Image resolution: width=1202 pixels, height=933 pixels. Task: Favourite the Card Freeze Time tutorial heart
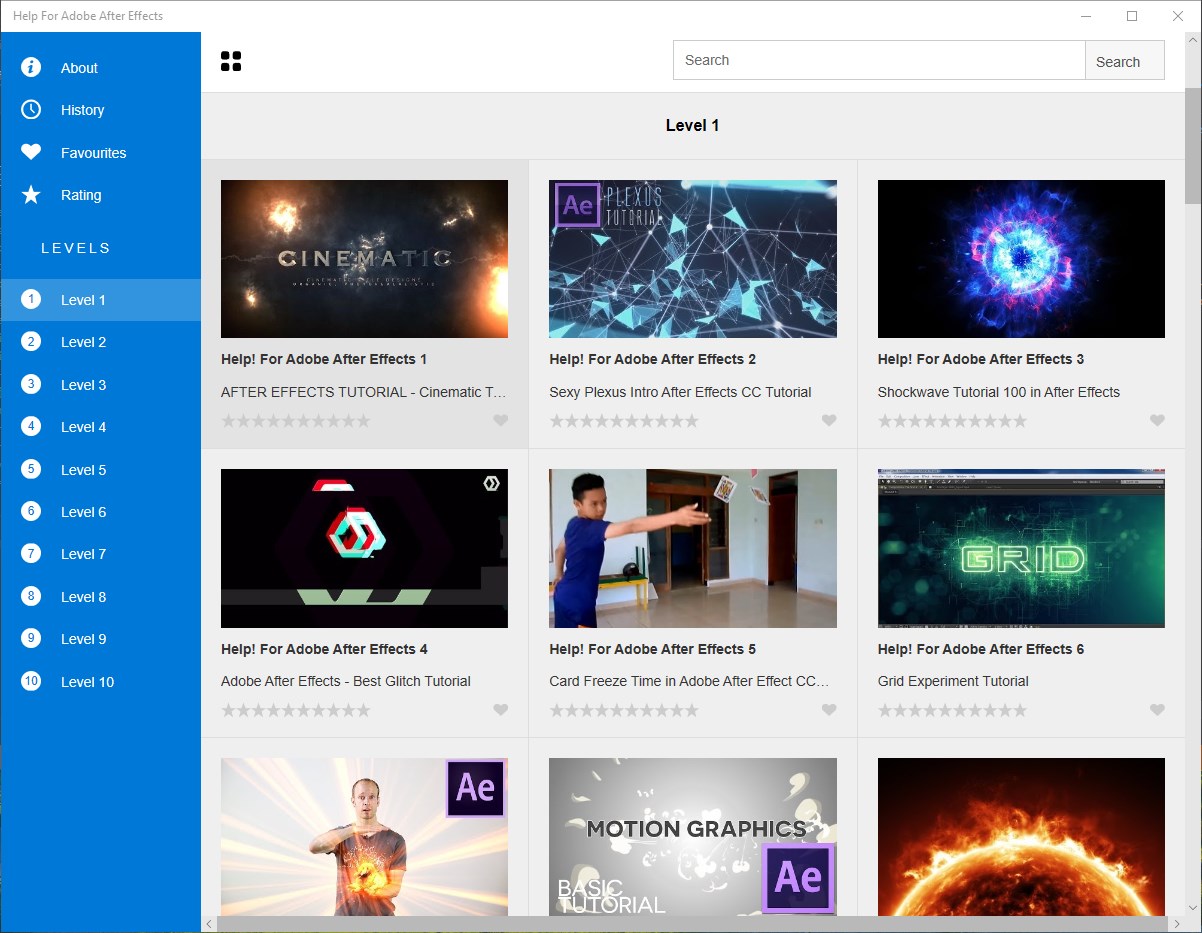(829, 710)
